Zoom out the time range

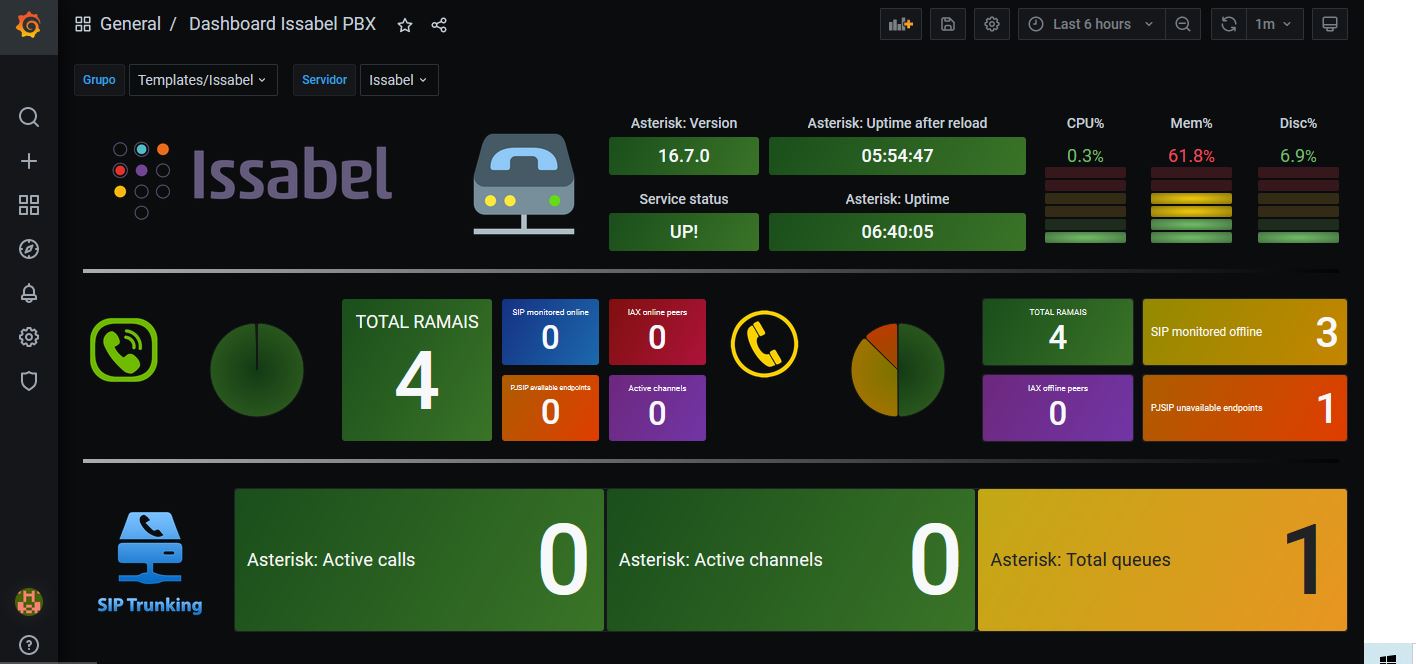[x=1183, y=24]
